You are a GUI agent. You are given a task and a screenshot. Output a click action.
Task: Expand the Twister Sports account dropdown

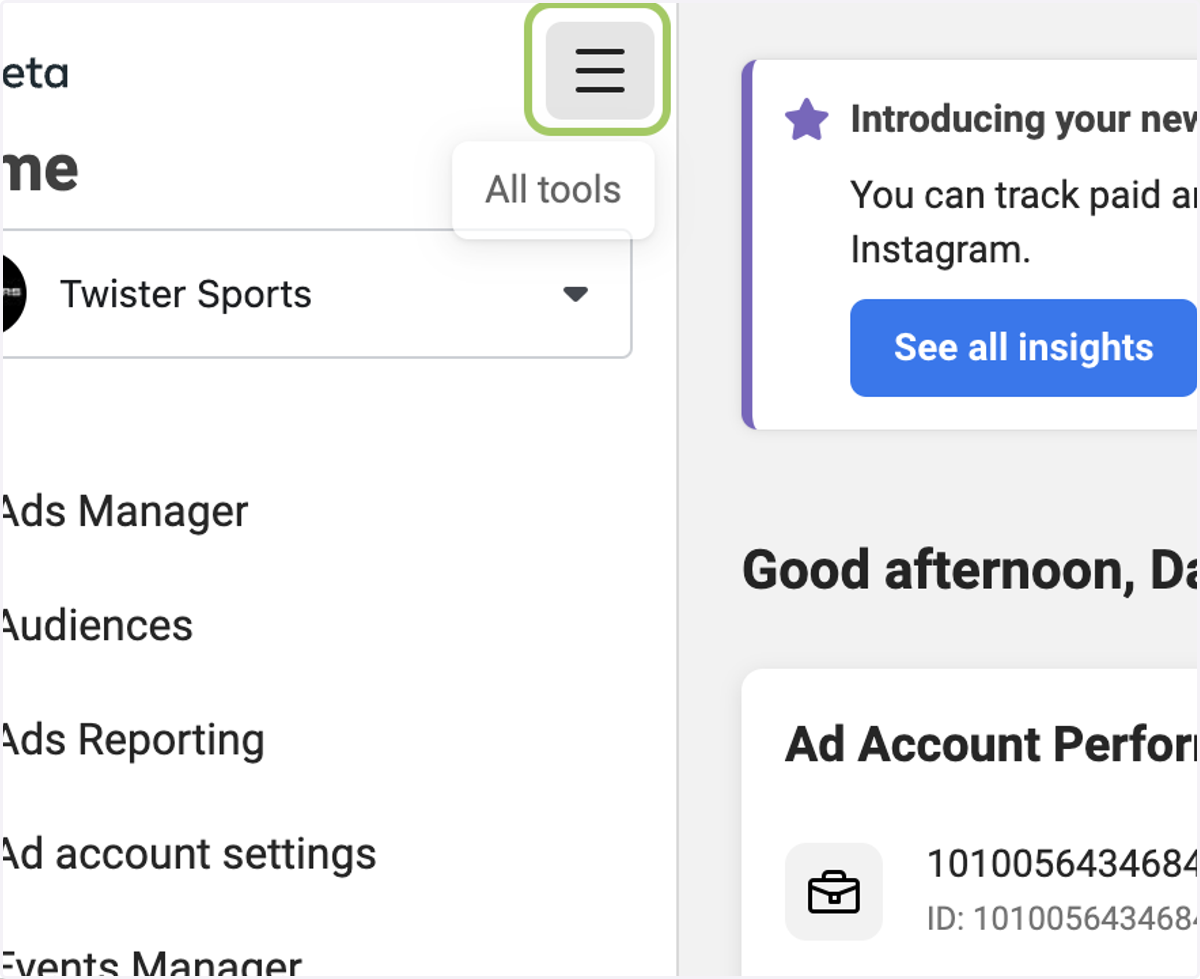coord(316,294)
